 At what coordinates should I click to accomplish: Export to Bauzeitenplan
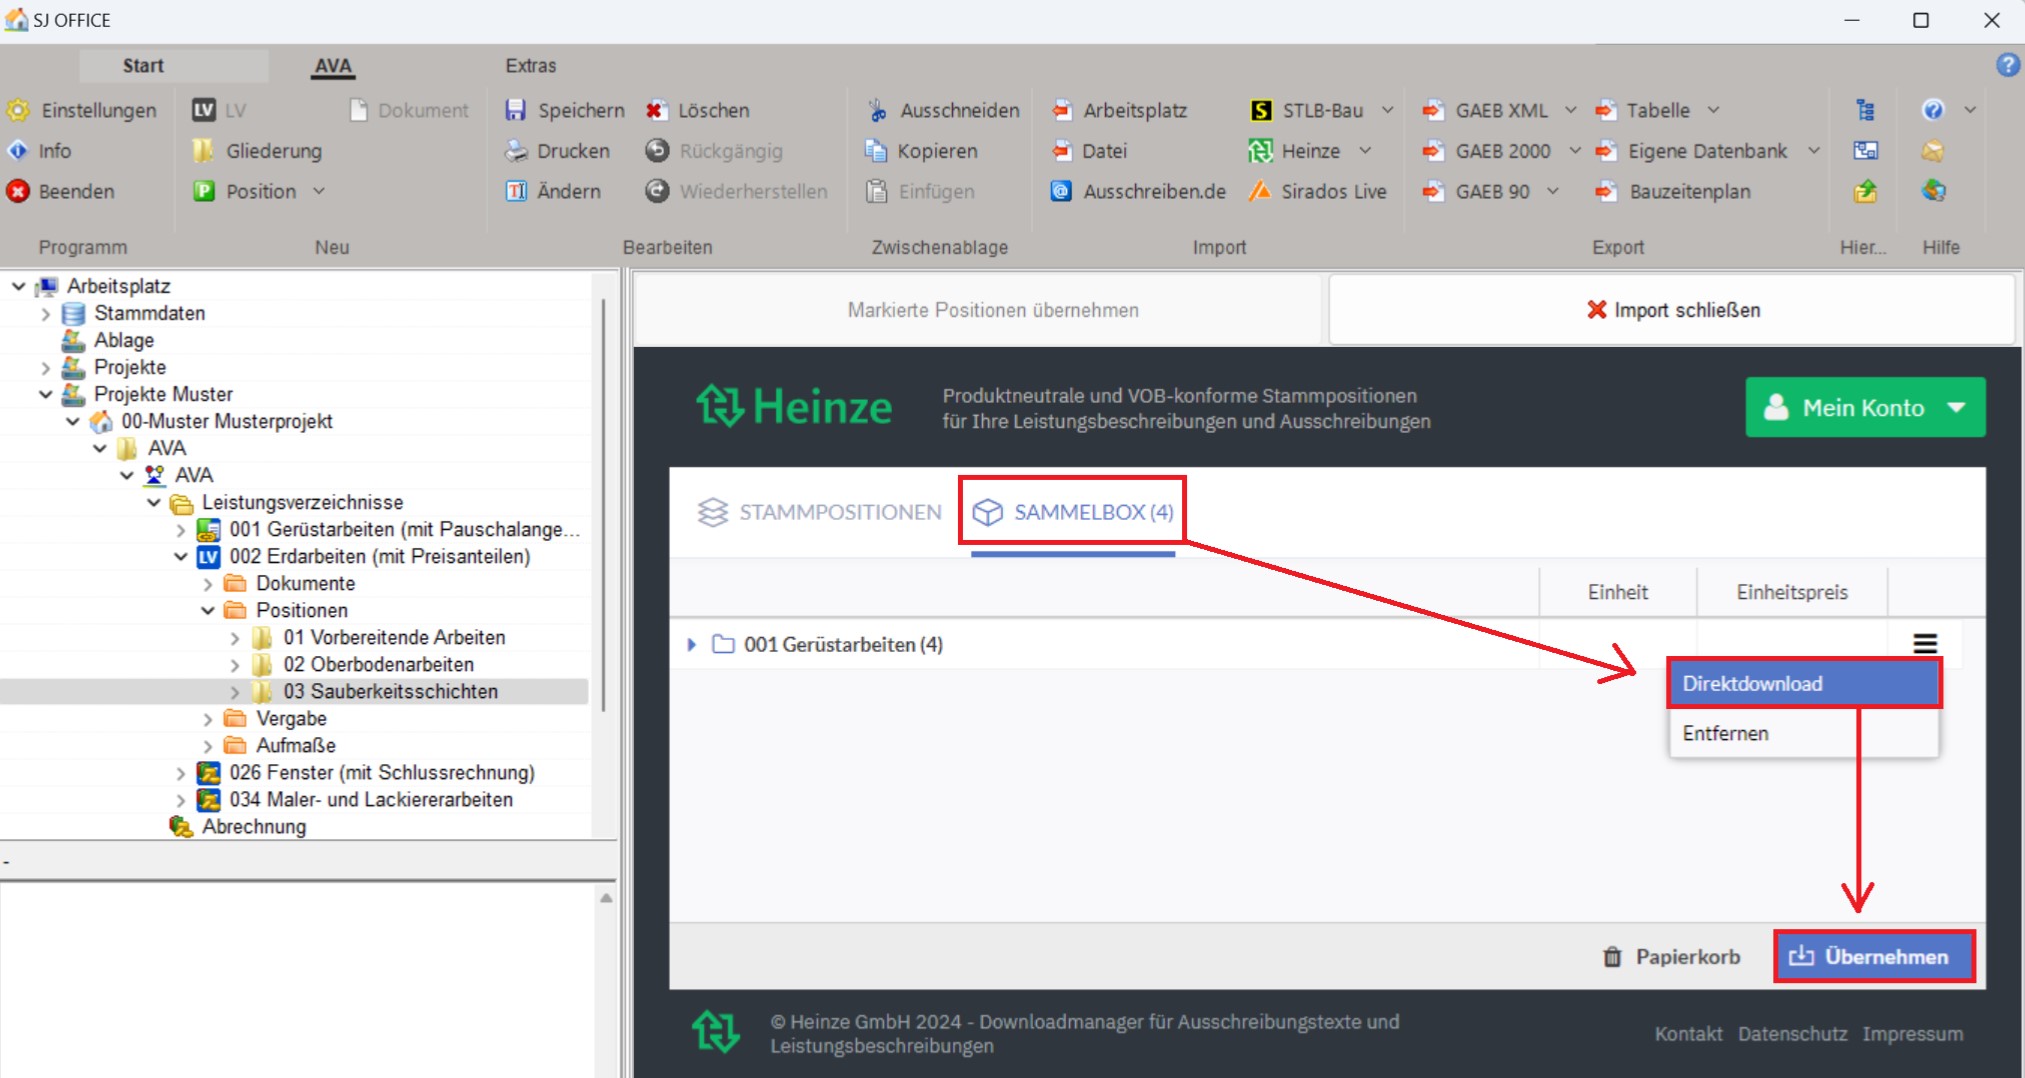point(1673,191)
